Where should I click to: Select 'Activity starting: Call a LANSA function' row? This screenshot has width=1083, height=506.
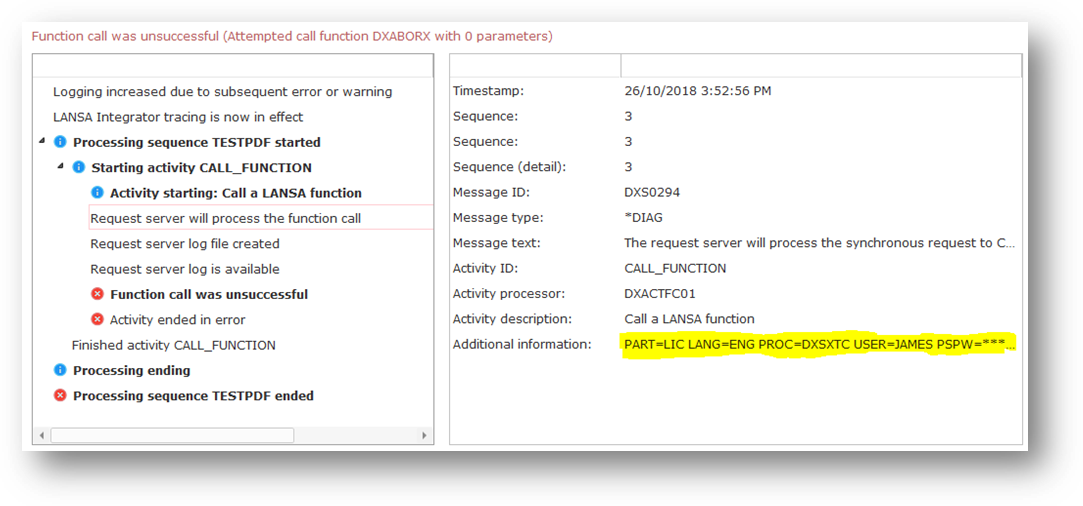tap(236, 193)
